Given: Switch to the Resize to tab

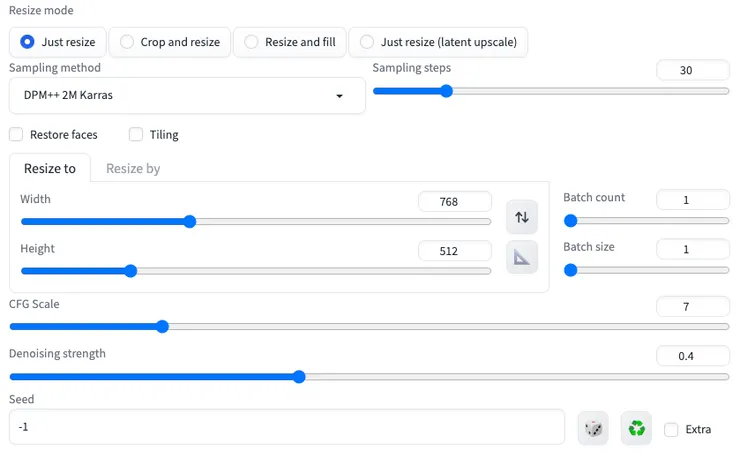Looking at the screenshot, I should pyautogui.click(x=50, y=168).
